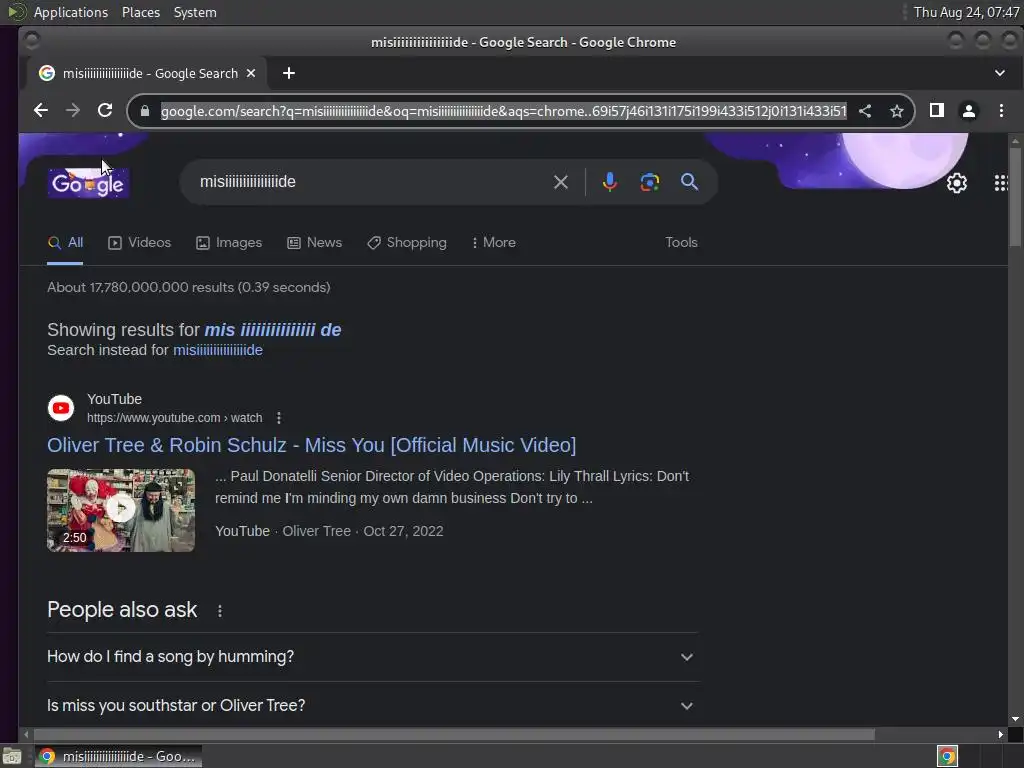Open the Chrome side panel
This screenshot has width=1024, height=768.
click(x=936, y=110)
